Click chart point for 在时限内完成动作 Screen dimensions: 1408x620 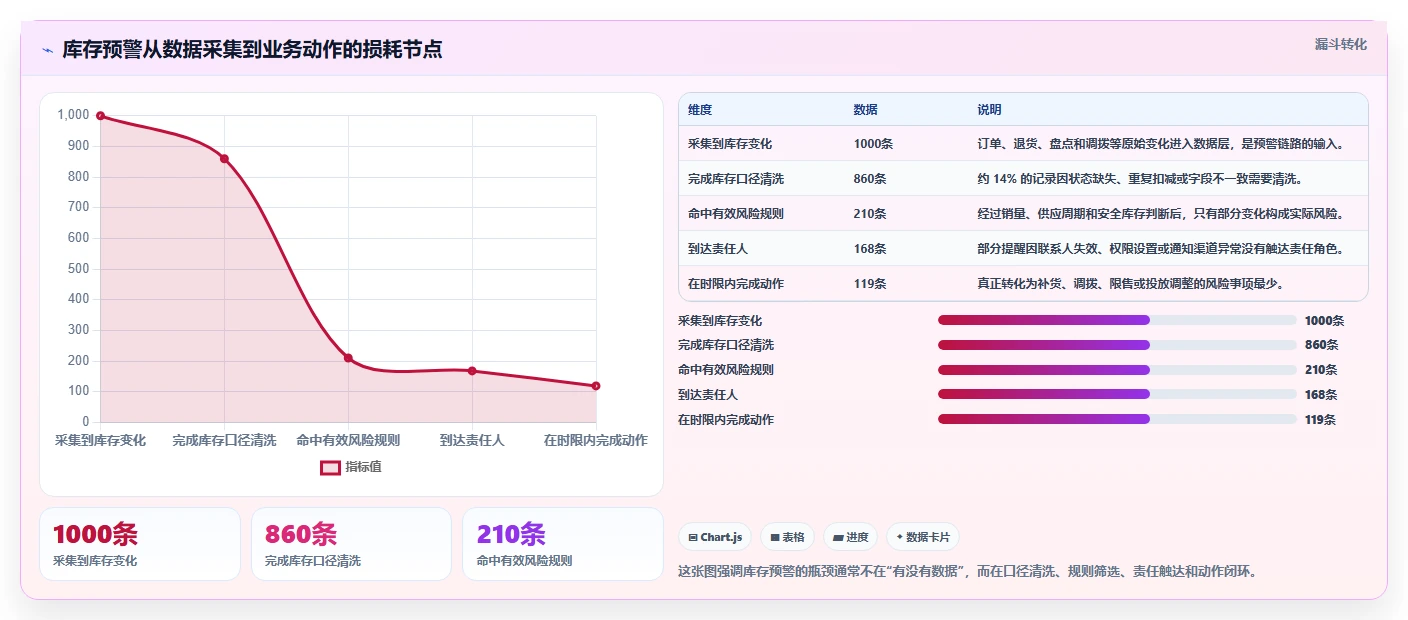point(596,386)
